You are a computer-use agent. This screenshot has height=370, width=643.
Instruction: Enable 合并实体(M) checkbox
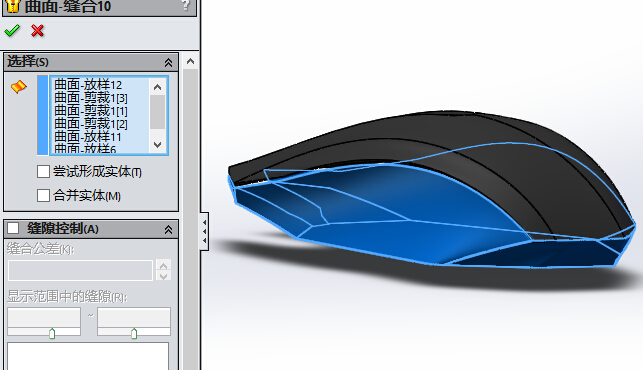(43, 195)
